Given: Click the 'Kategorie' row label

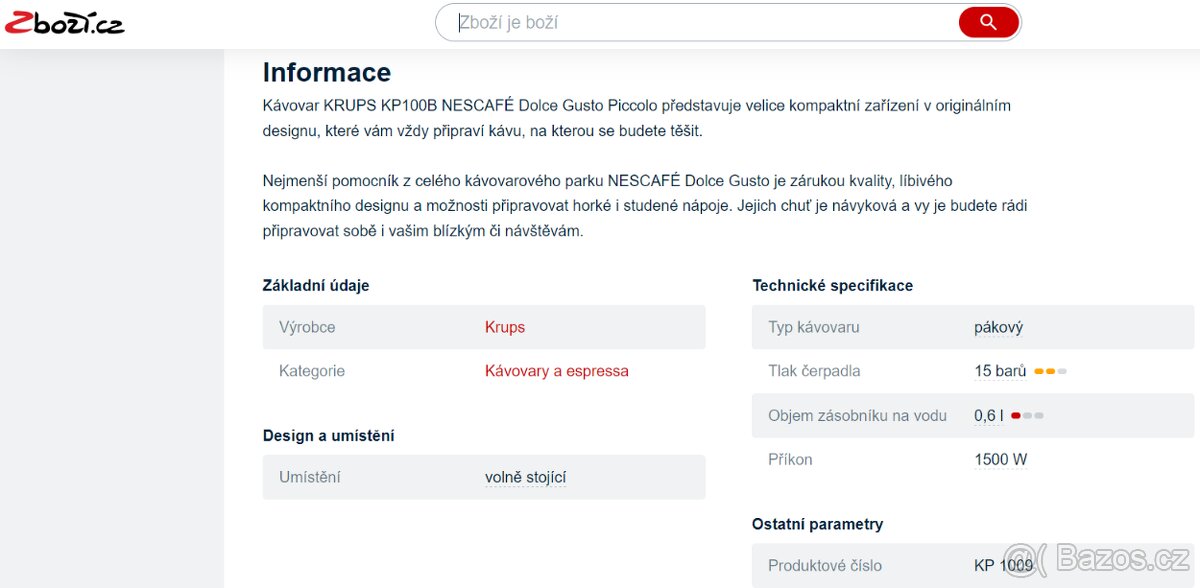Looking at the screenshot, I should (x=312, y=371).
